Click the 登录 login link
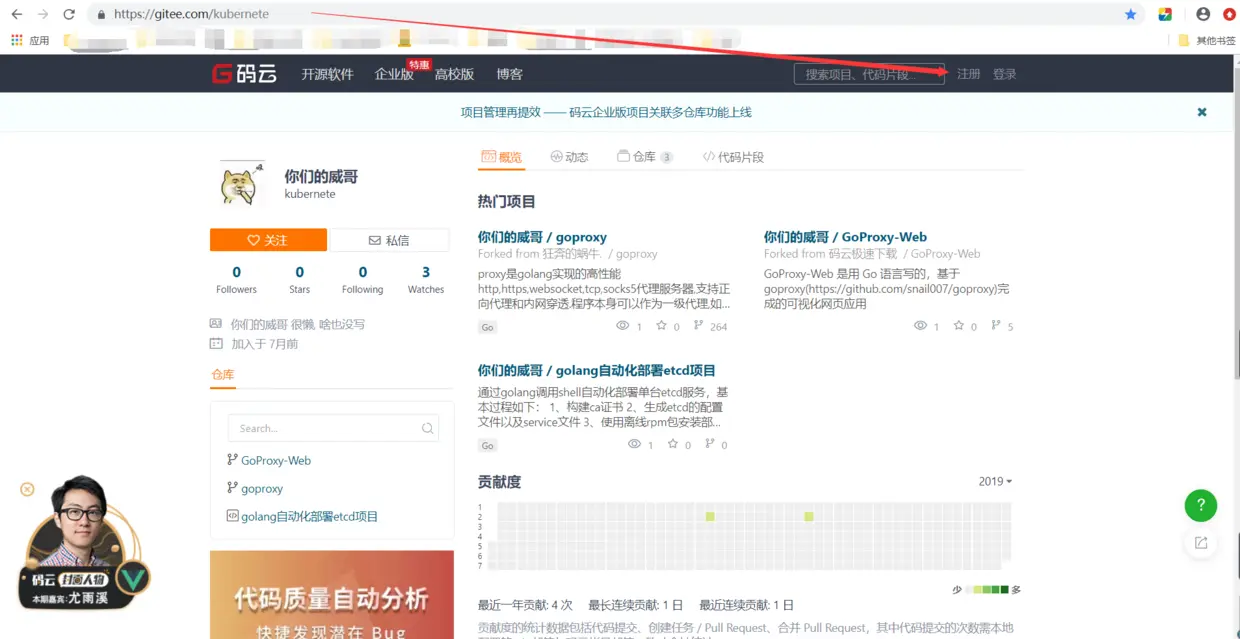The height and width of the screenshot is (639, 1240). coord(1004,74)
